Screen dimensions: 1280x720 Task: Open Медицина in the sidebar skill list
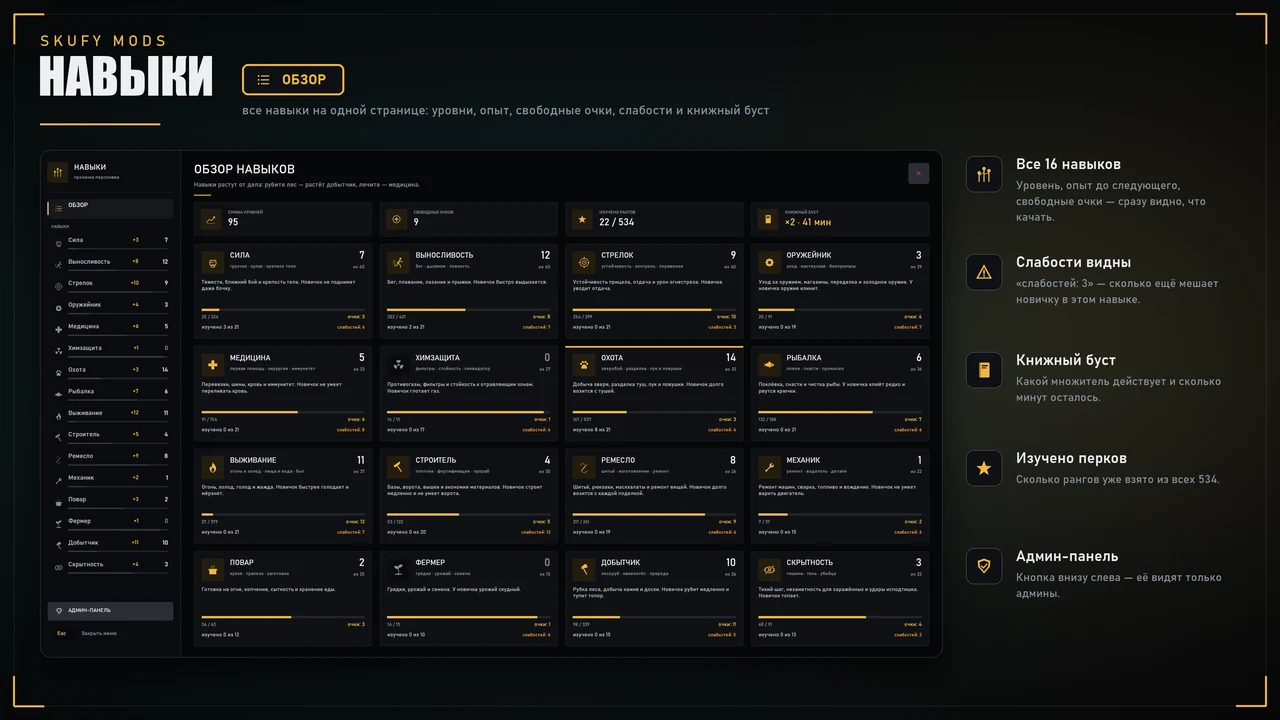(110, 326)
